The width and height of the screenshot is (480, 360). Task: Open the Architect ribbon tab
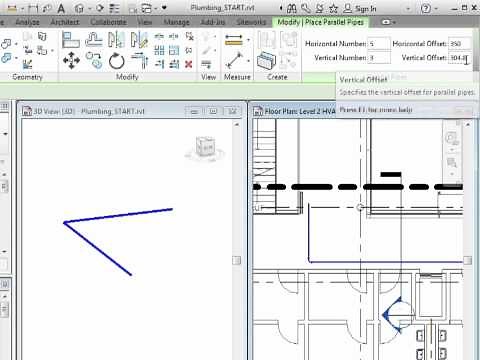(65, 22)
